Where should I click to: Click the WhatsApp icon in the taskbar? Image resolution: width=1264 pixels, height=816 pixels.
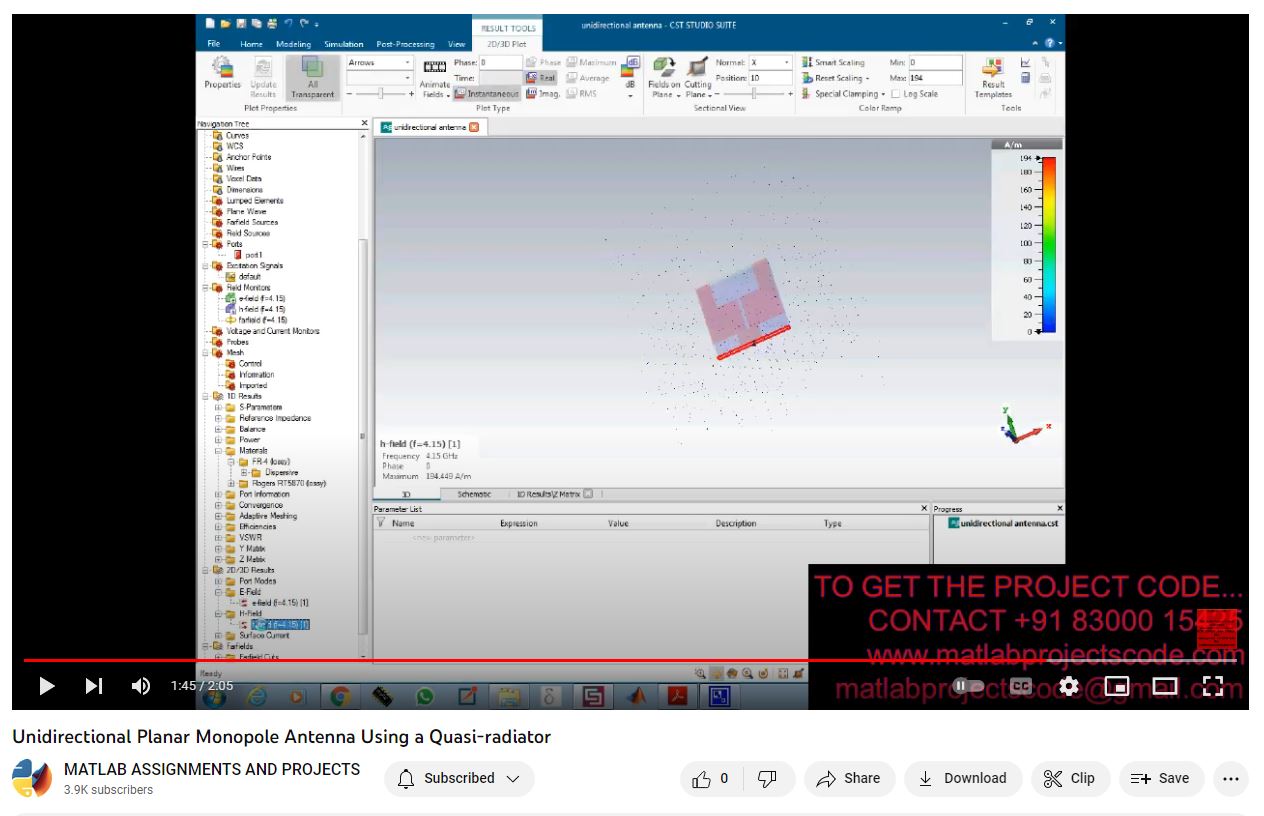click(425, 696)
